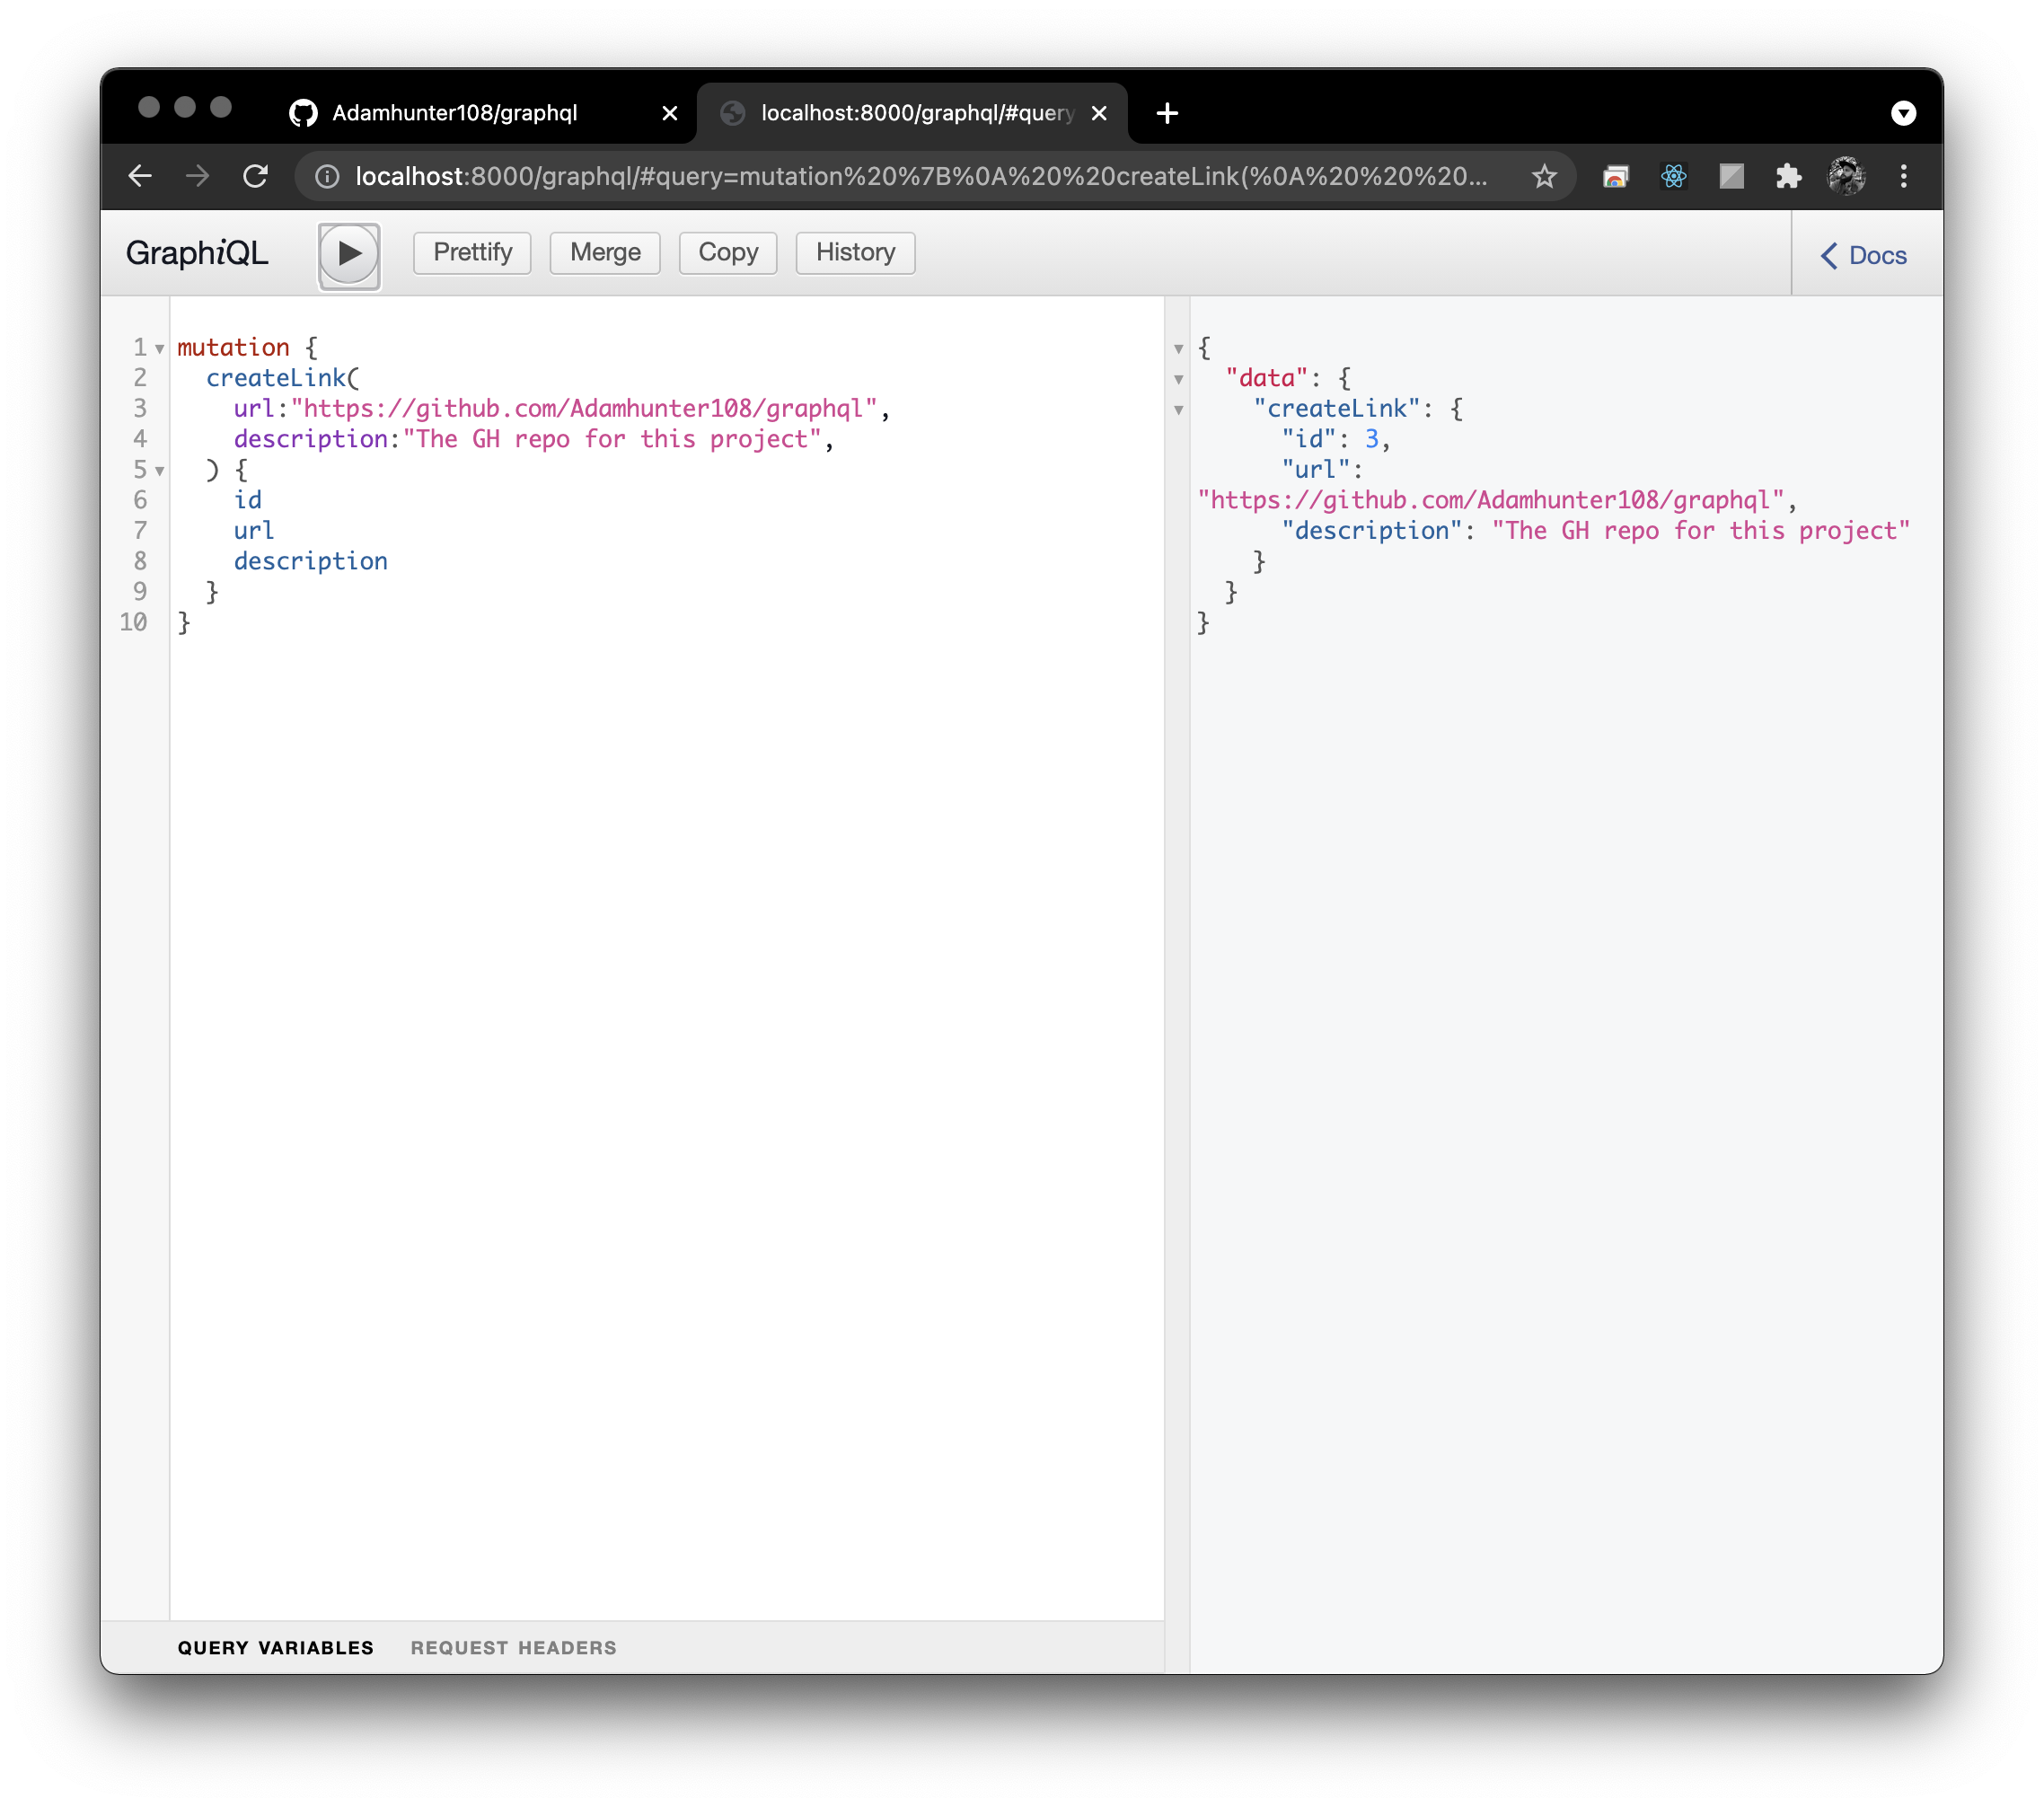The image size is (2044, 1807).
Task: Run the GraphiQL query with play button
Action: click(349, 254)
